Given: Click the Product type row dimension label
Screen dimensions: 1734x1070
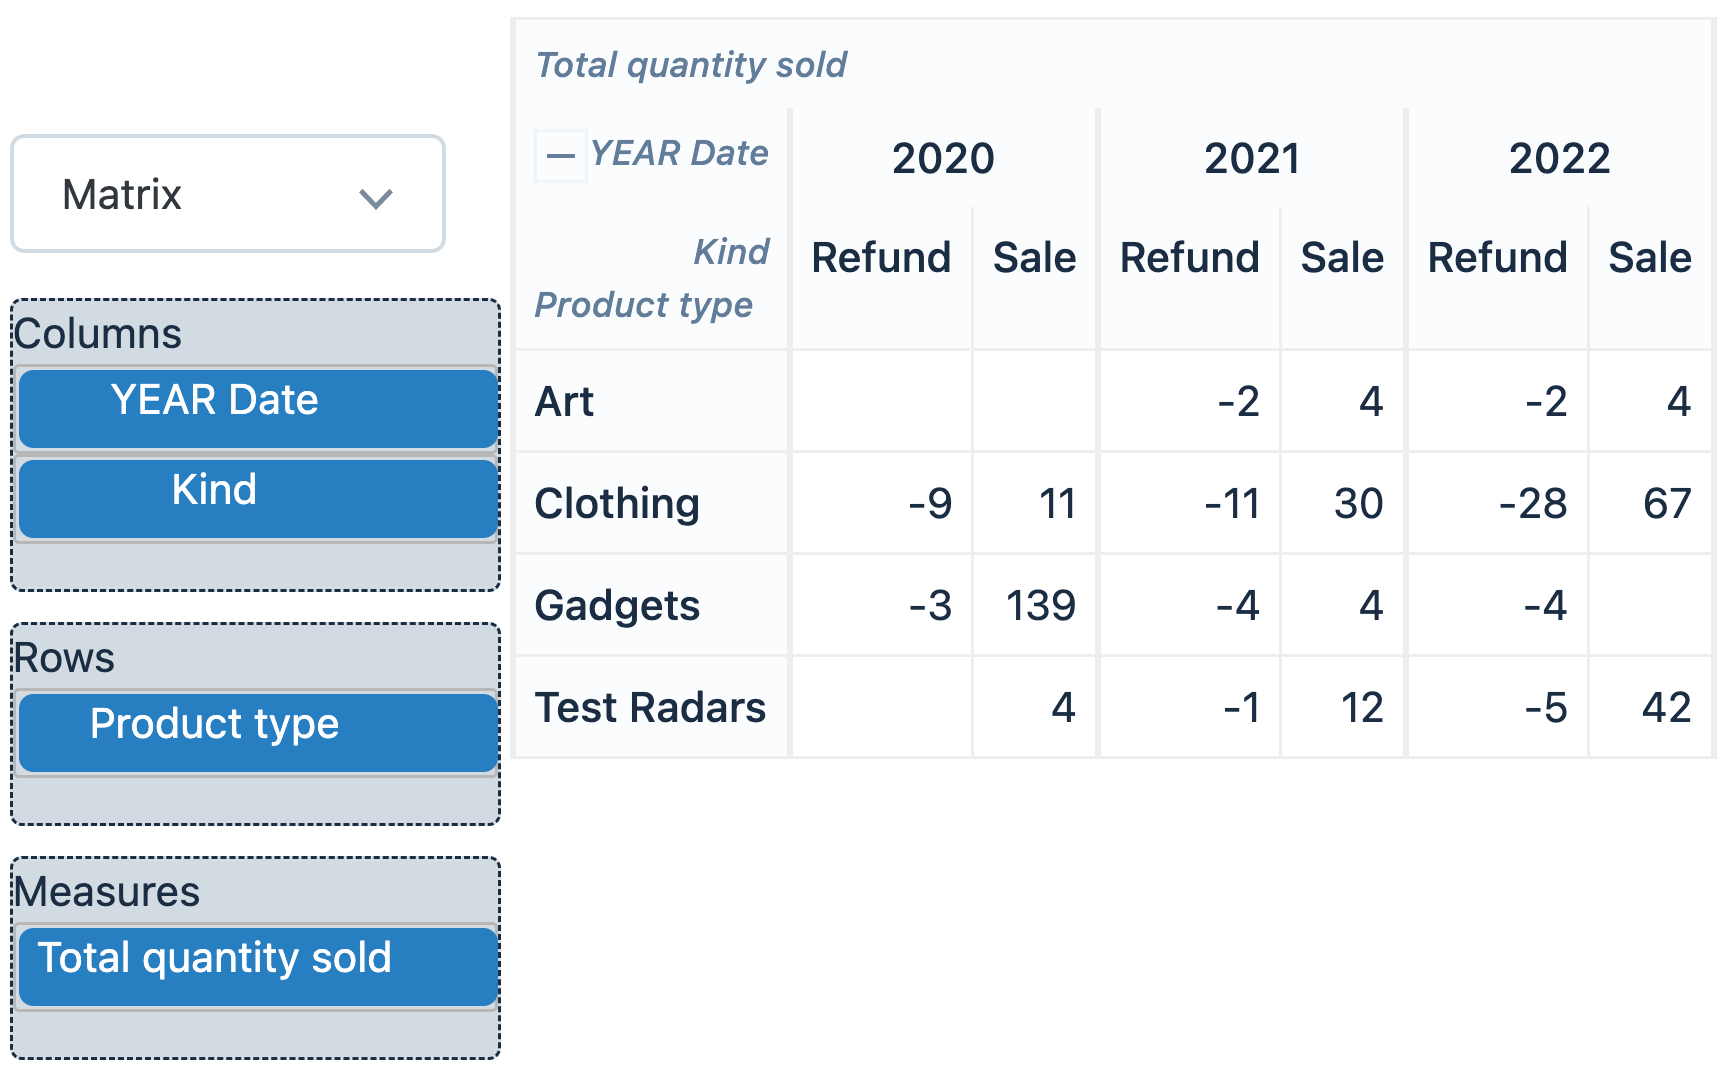Looking at the screenshot, I should [x=643, y=304].
